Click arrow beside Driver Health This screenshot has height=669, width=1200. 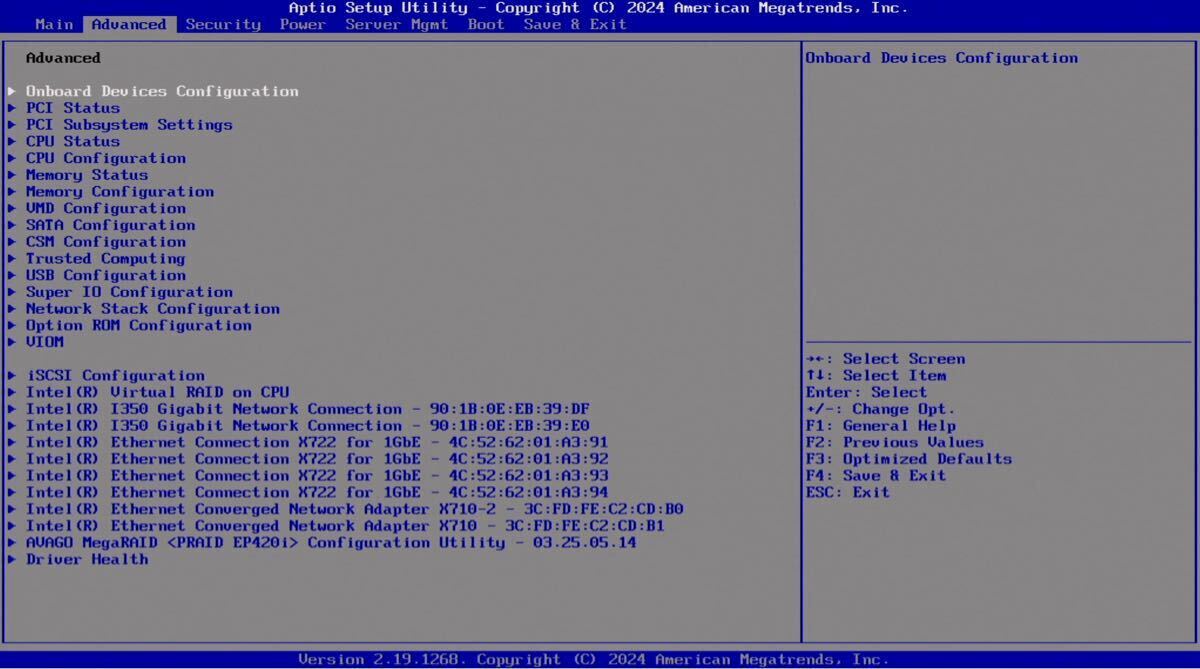click(x=12, y=559)
